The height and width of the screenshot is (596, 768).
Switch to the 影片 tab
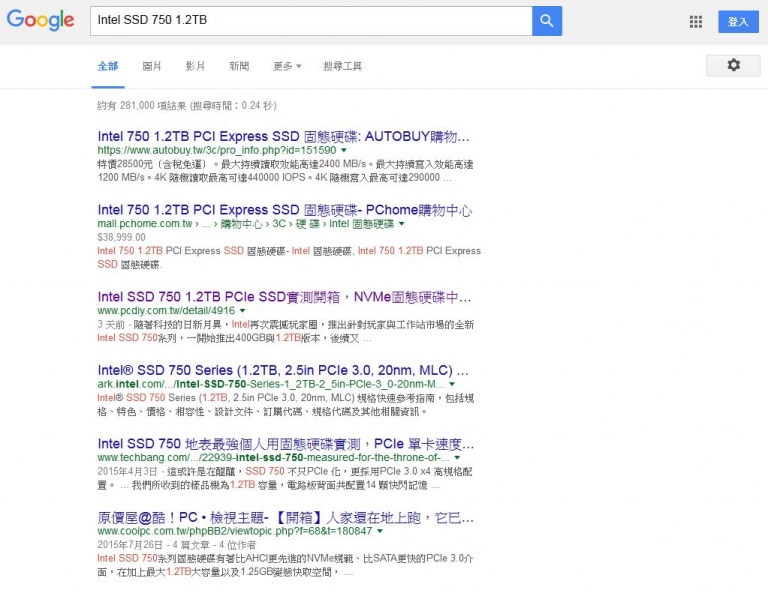click(x=195, y=66)
